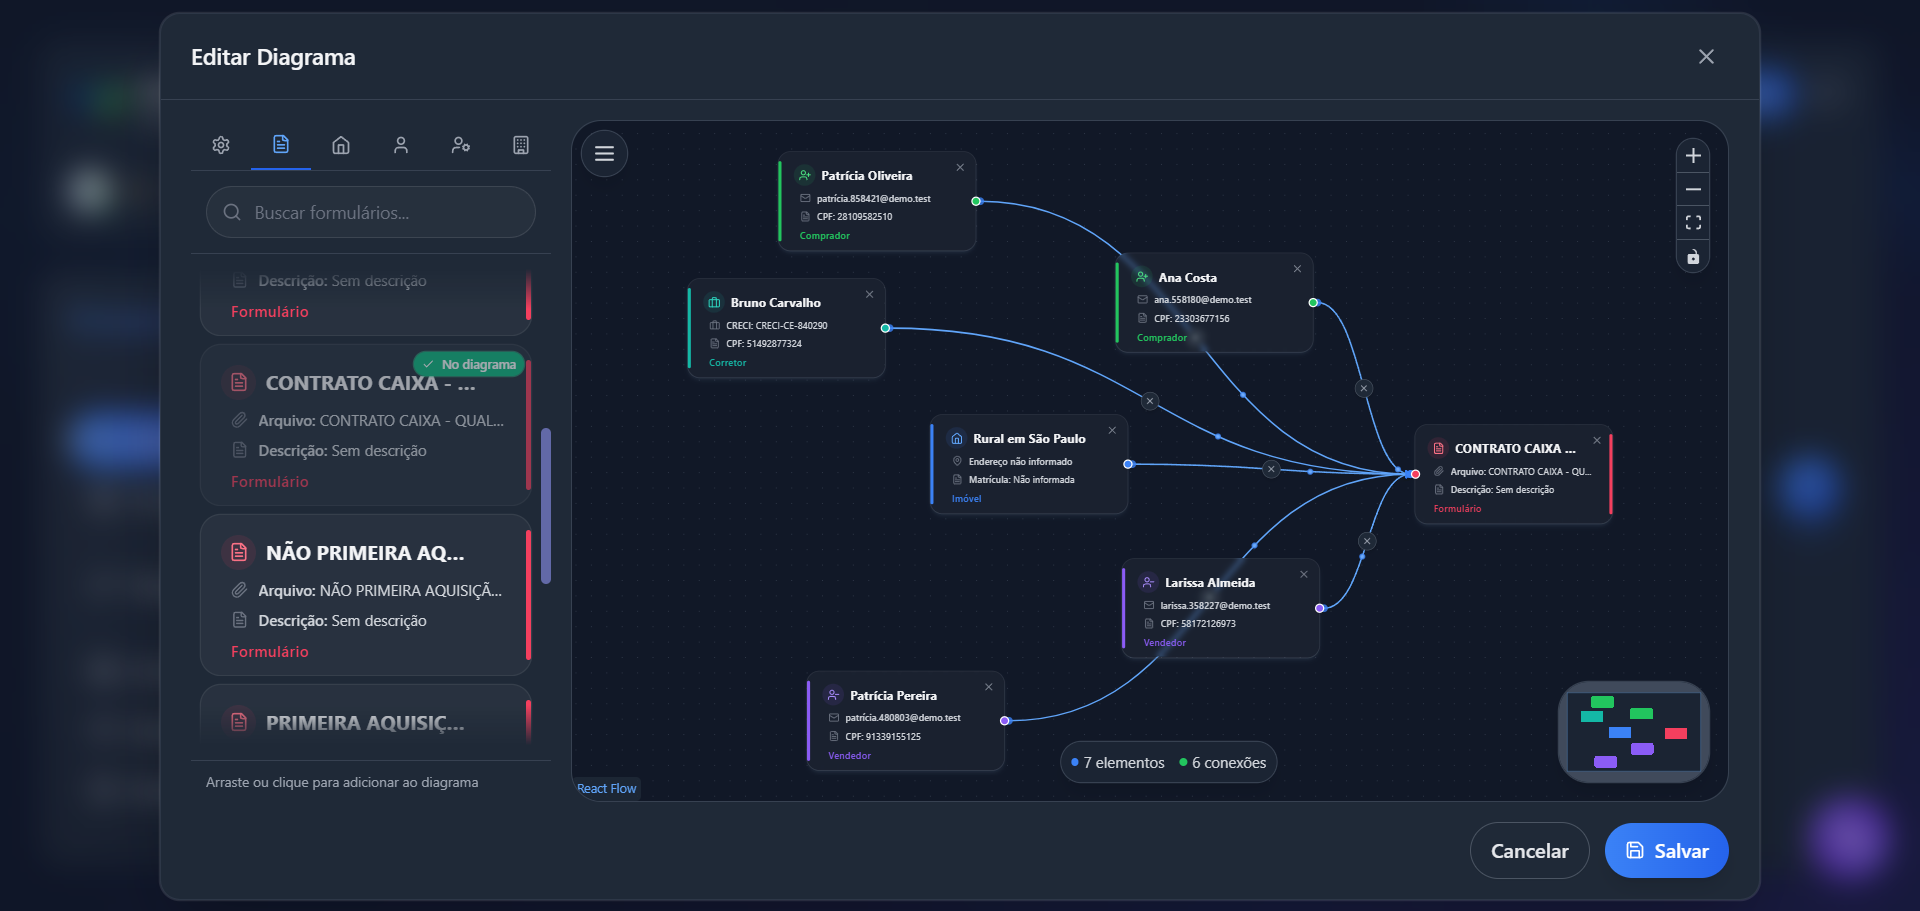This screenshot has height=911, width=1920.
Task: Toggle the canvas interactivity lock
Action: click(1693, 257)
